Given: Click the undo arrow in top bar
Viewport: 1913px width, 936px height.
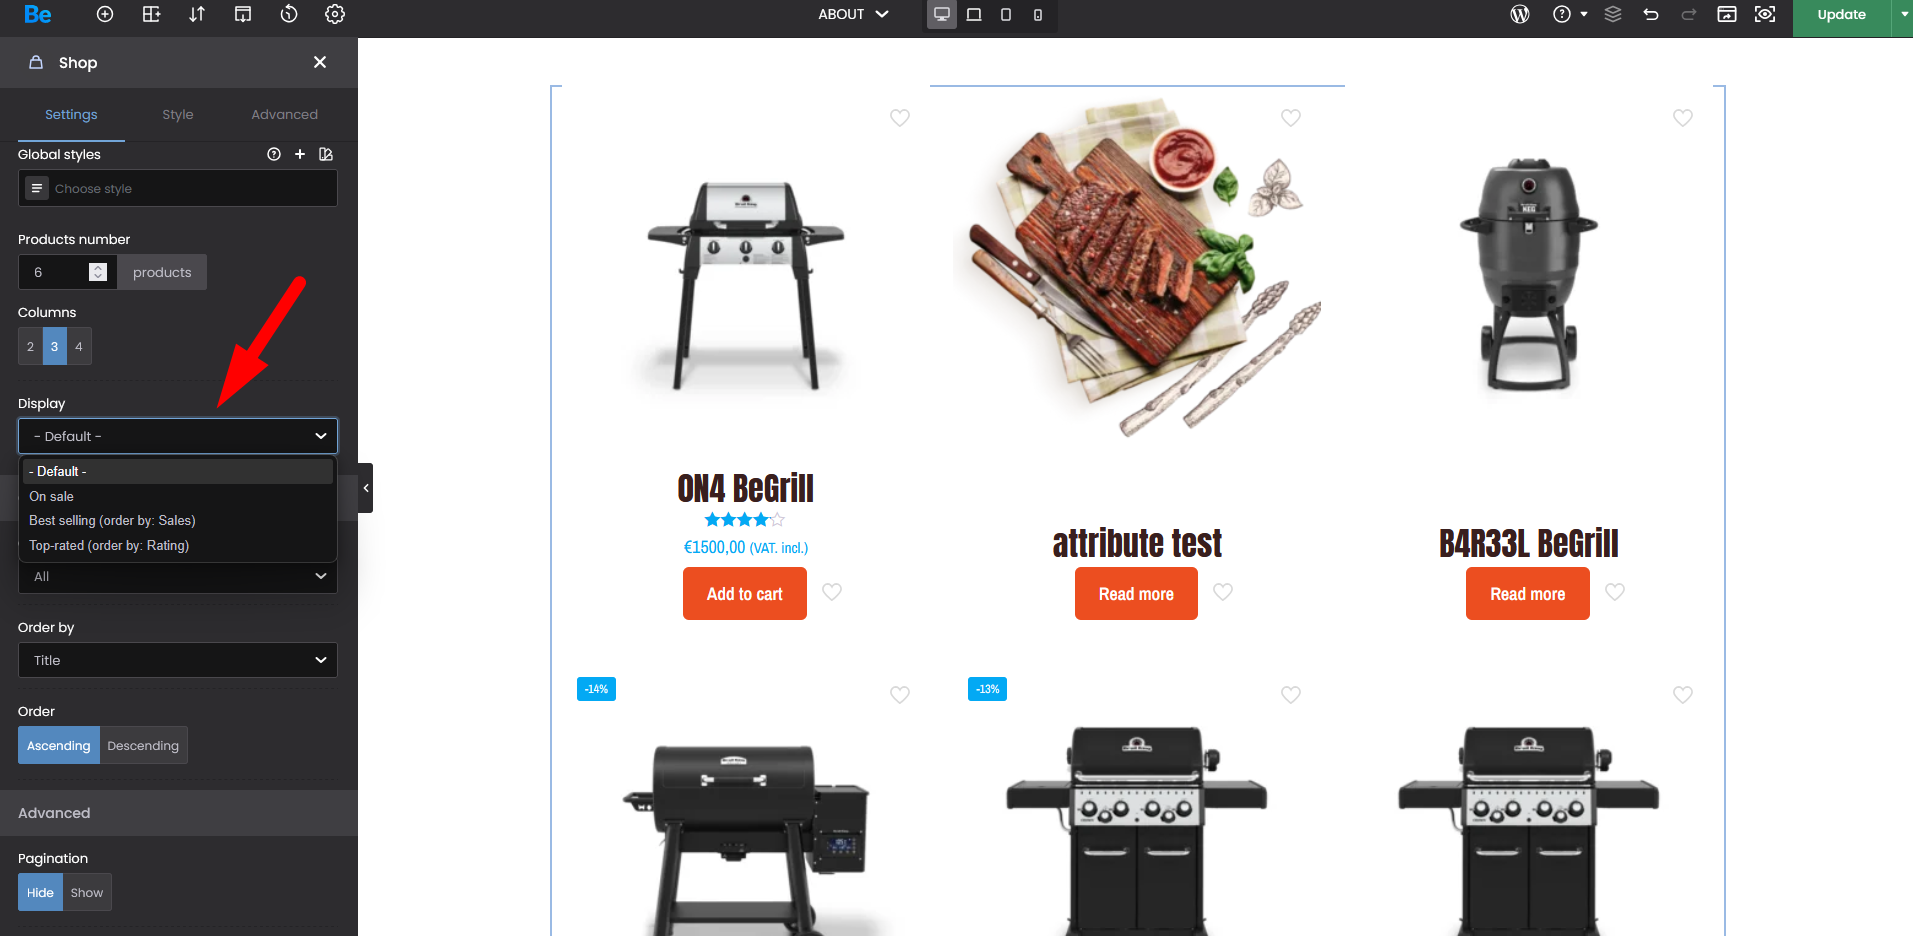Looking at the screenshot, I should (x=1651, y=14).
